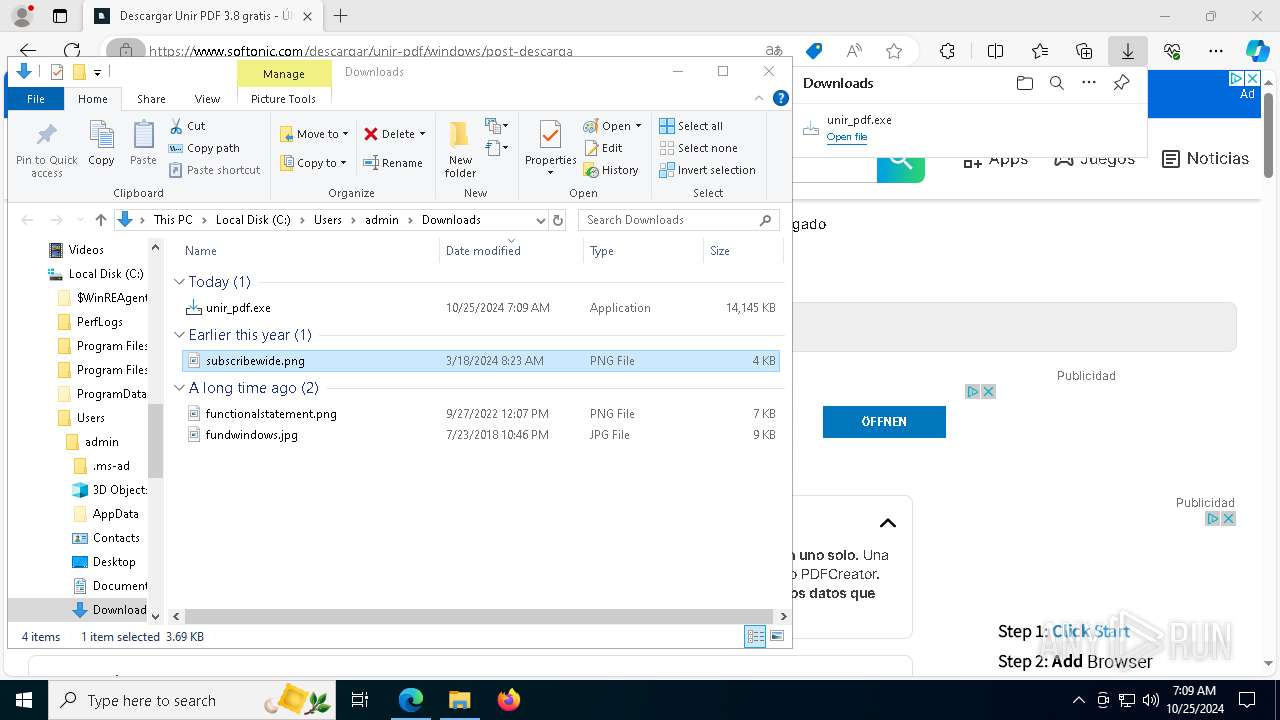Click the Search Downloads field
This screenshot has height=720, width=1280.
(x=679, y=220)
